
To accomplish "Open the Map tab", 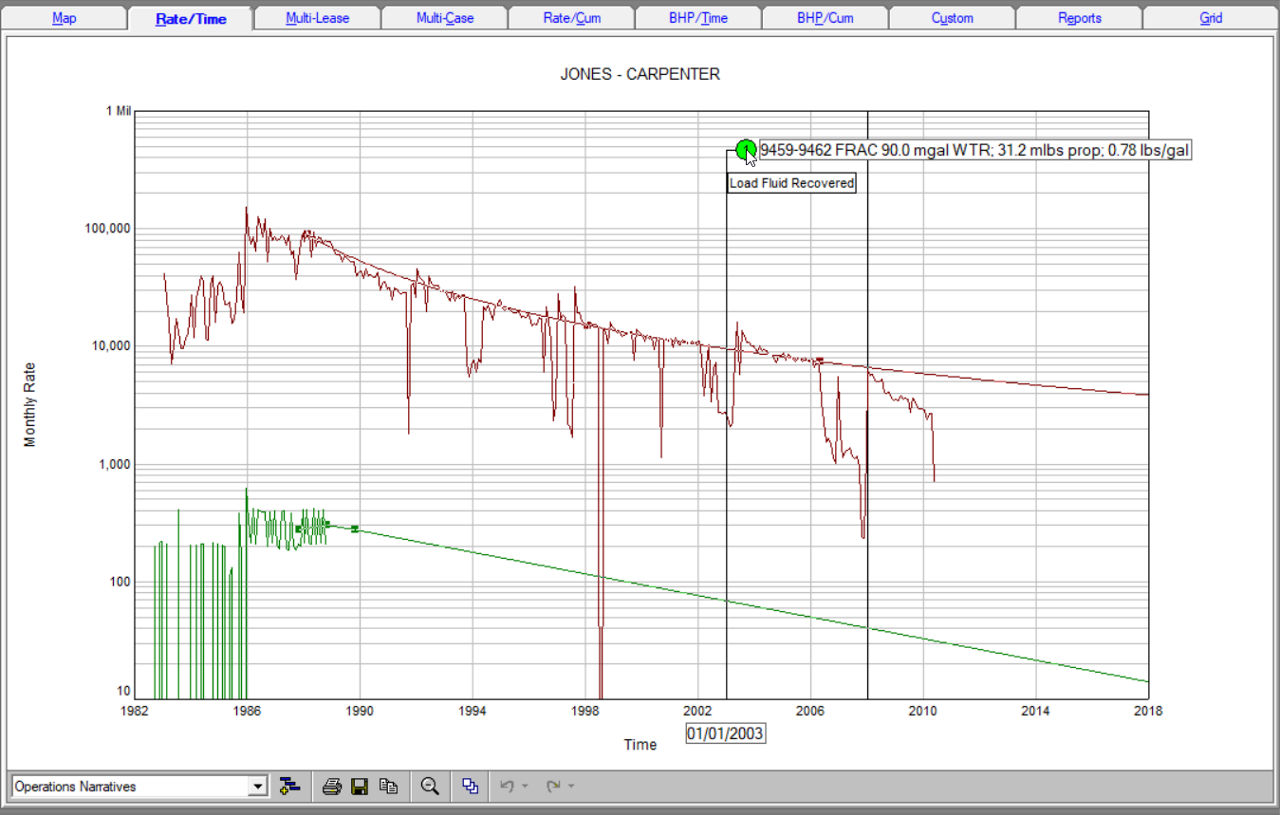I will point(64,18).
